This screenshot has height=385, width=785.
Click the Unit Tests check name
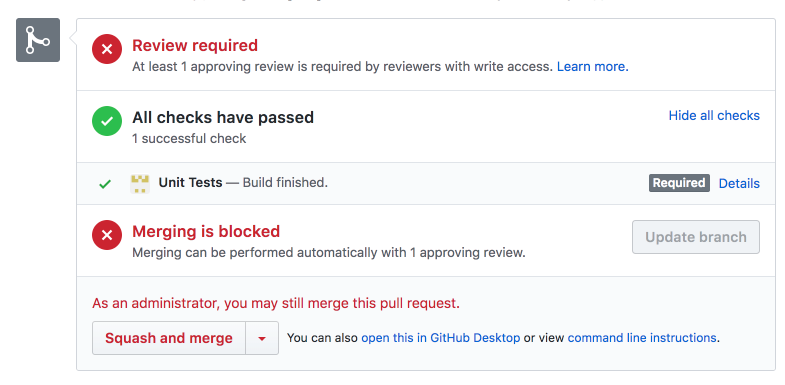190,183
